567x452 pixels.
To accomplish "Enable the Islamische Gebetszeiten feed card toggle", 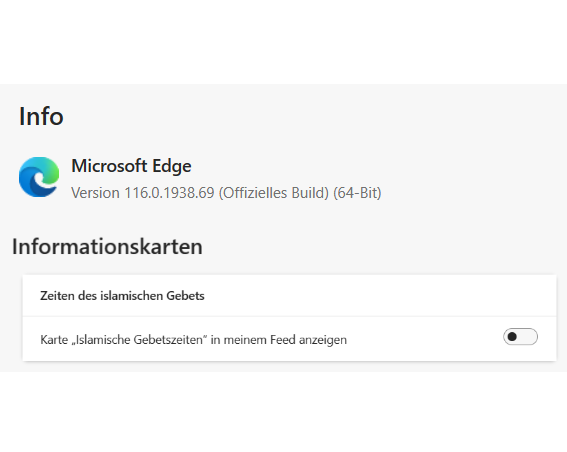I will pyautogui.click(x=520, y=337).
